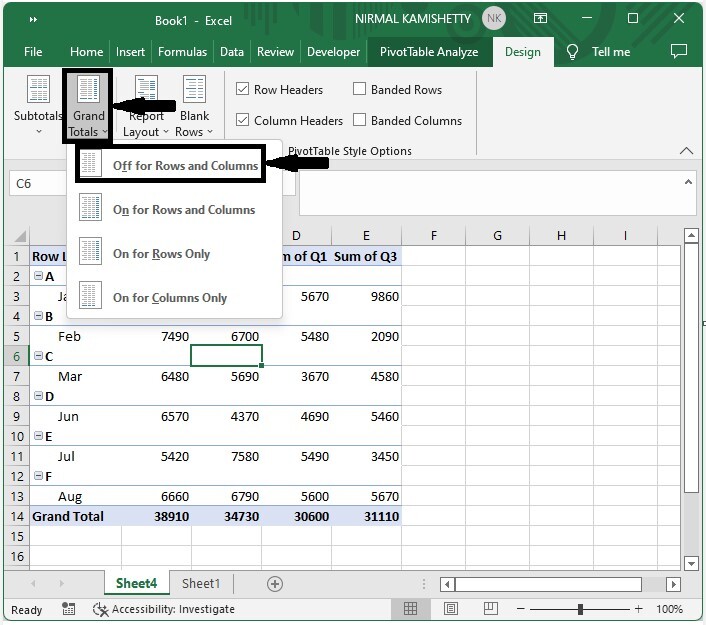This screenshot has width=706, height=625.
Task: Collapse group C in the pivot table
Action: 39,356
